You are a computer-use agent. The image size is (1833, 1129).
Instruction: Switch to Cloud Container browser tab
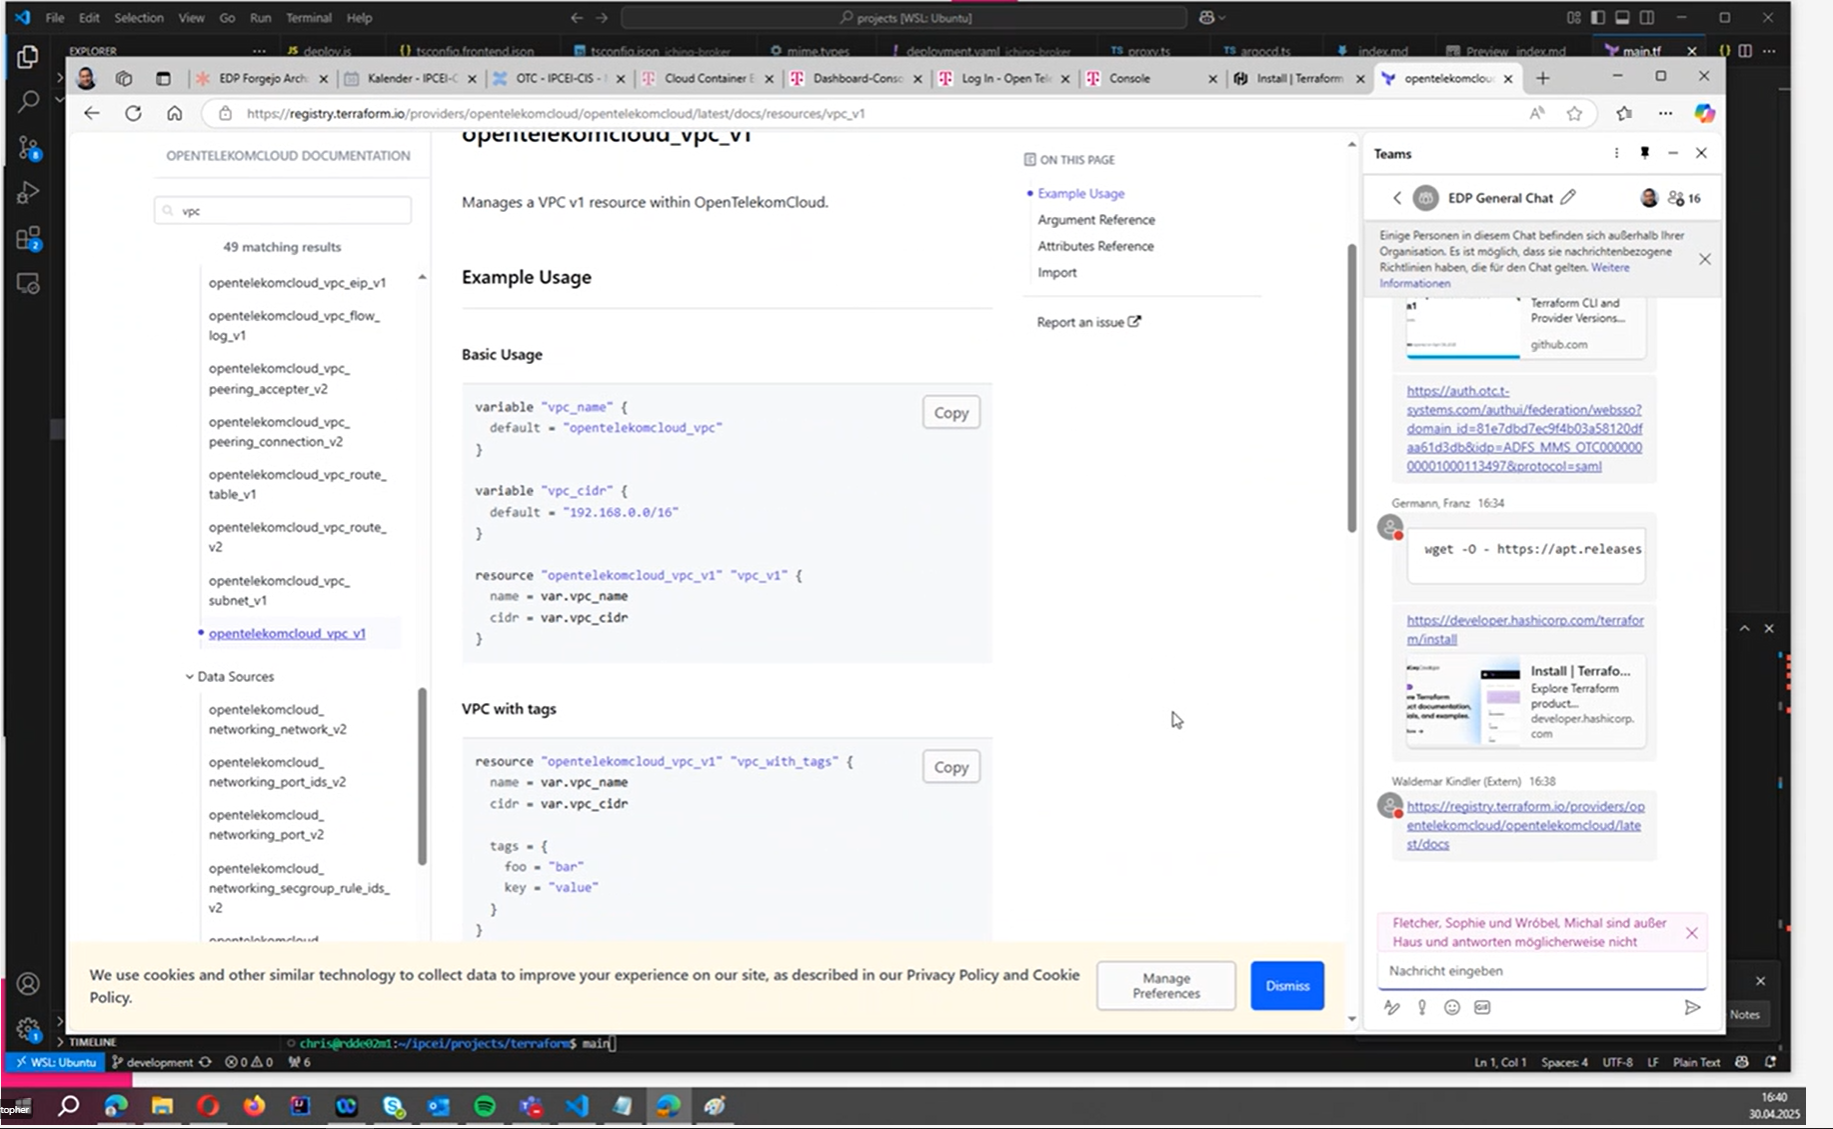tap(707, 78)
